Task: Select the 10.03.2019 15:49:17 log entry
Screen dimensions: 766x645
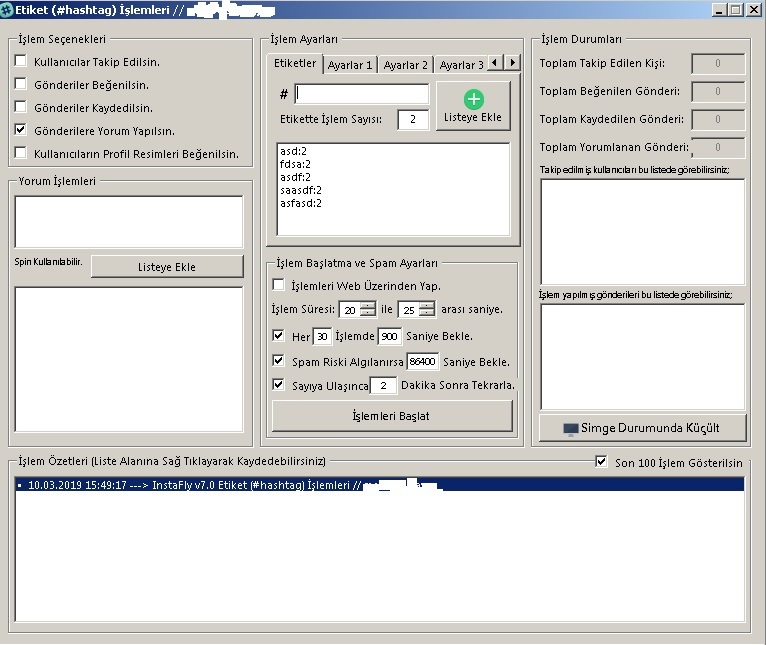Action: coord(380,485)
